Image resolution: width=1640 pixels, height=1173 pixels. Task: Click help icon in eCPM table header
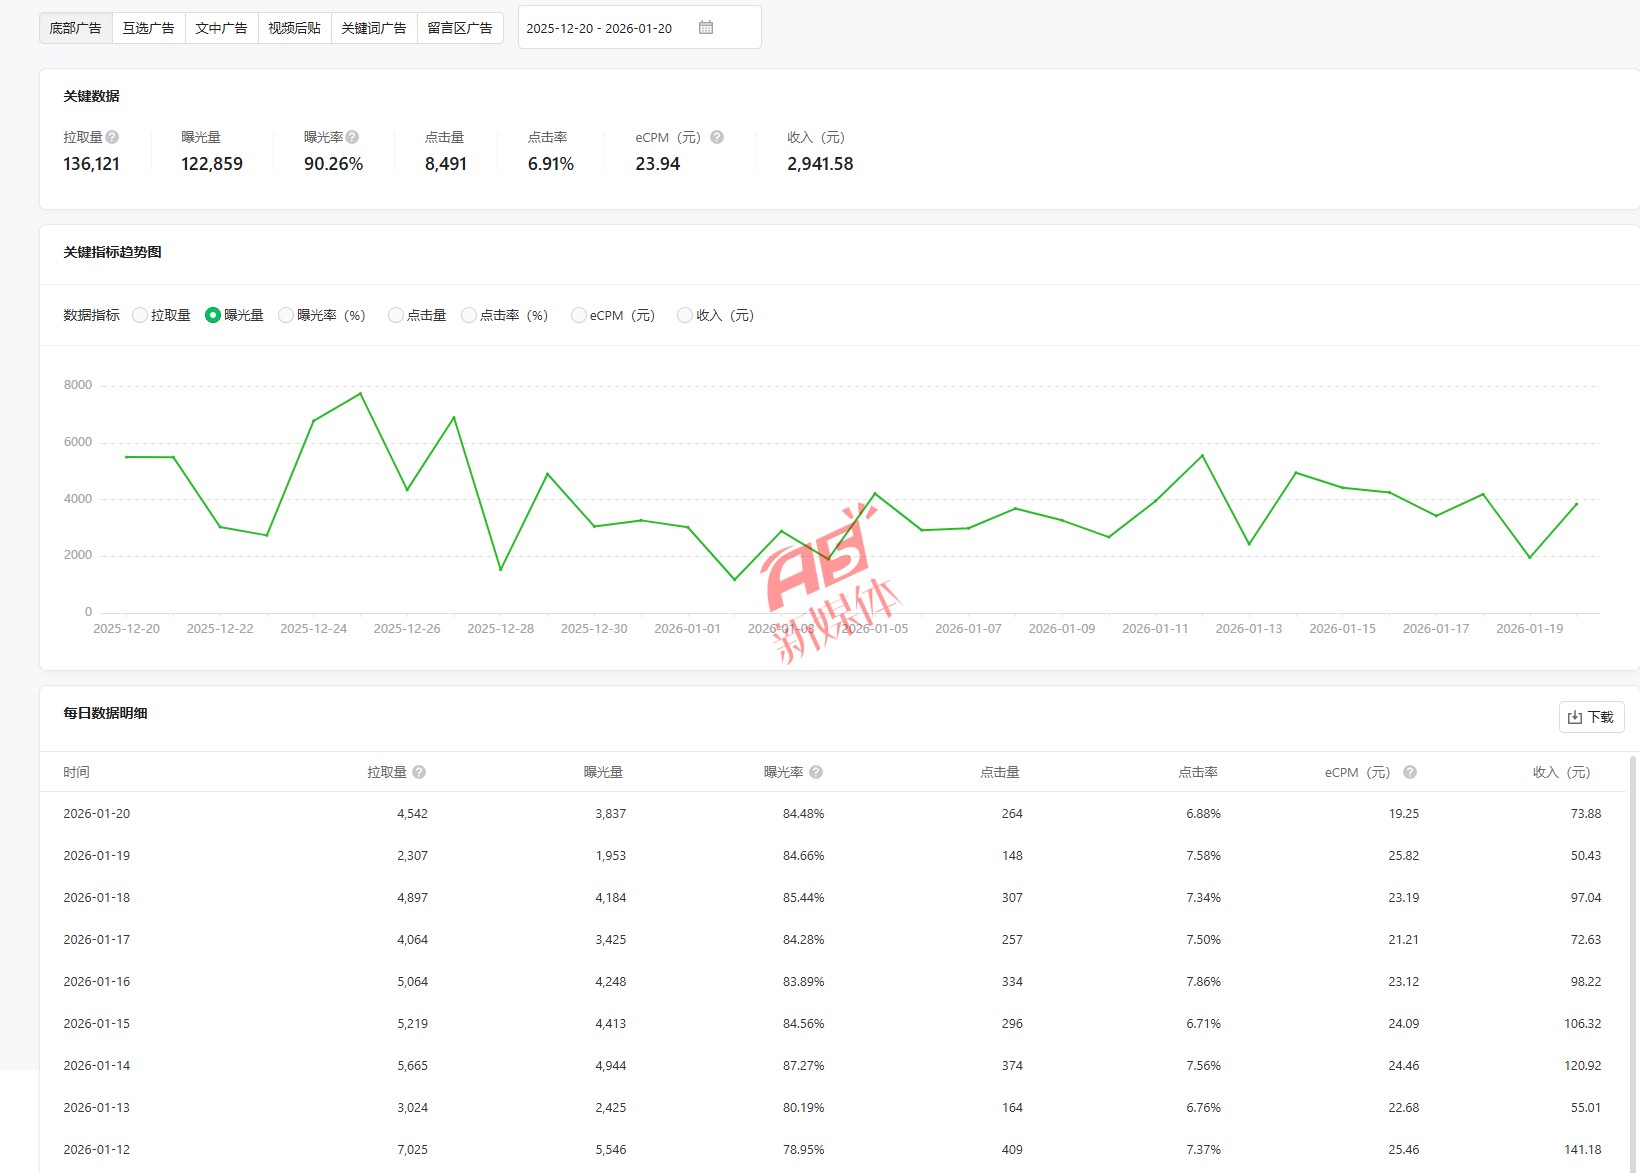coord(1410,772)
